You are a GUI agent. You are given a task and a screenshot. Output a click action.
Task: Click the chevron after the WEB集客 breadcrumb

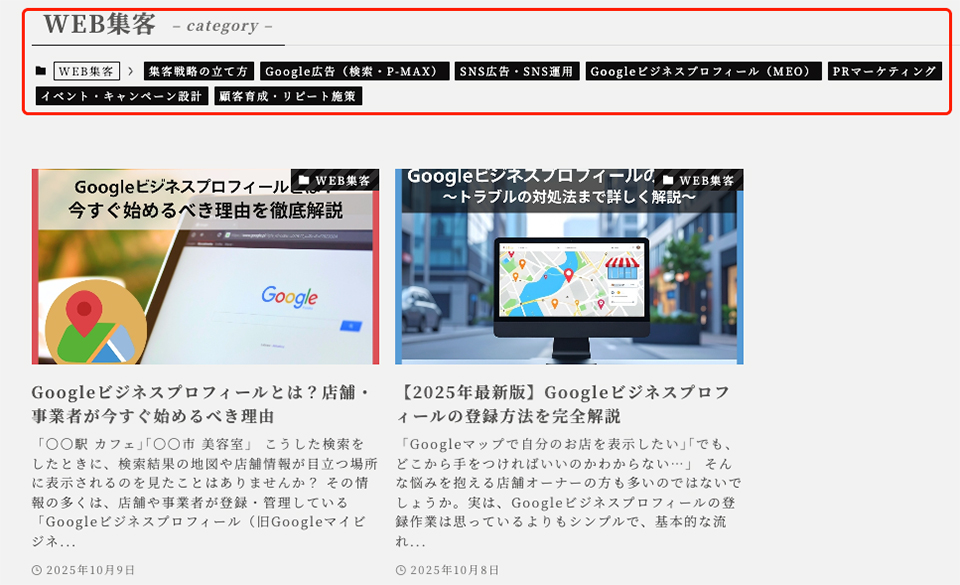[131, 72]
